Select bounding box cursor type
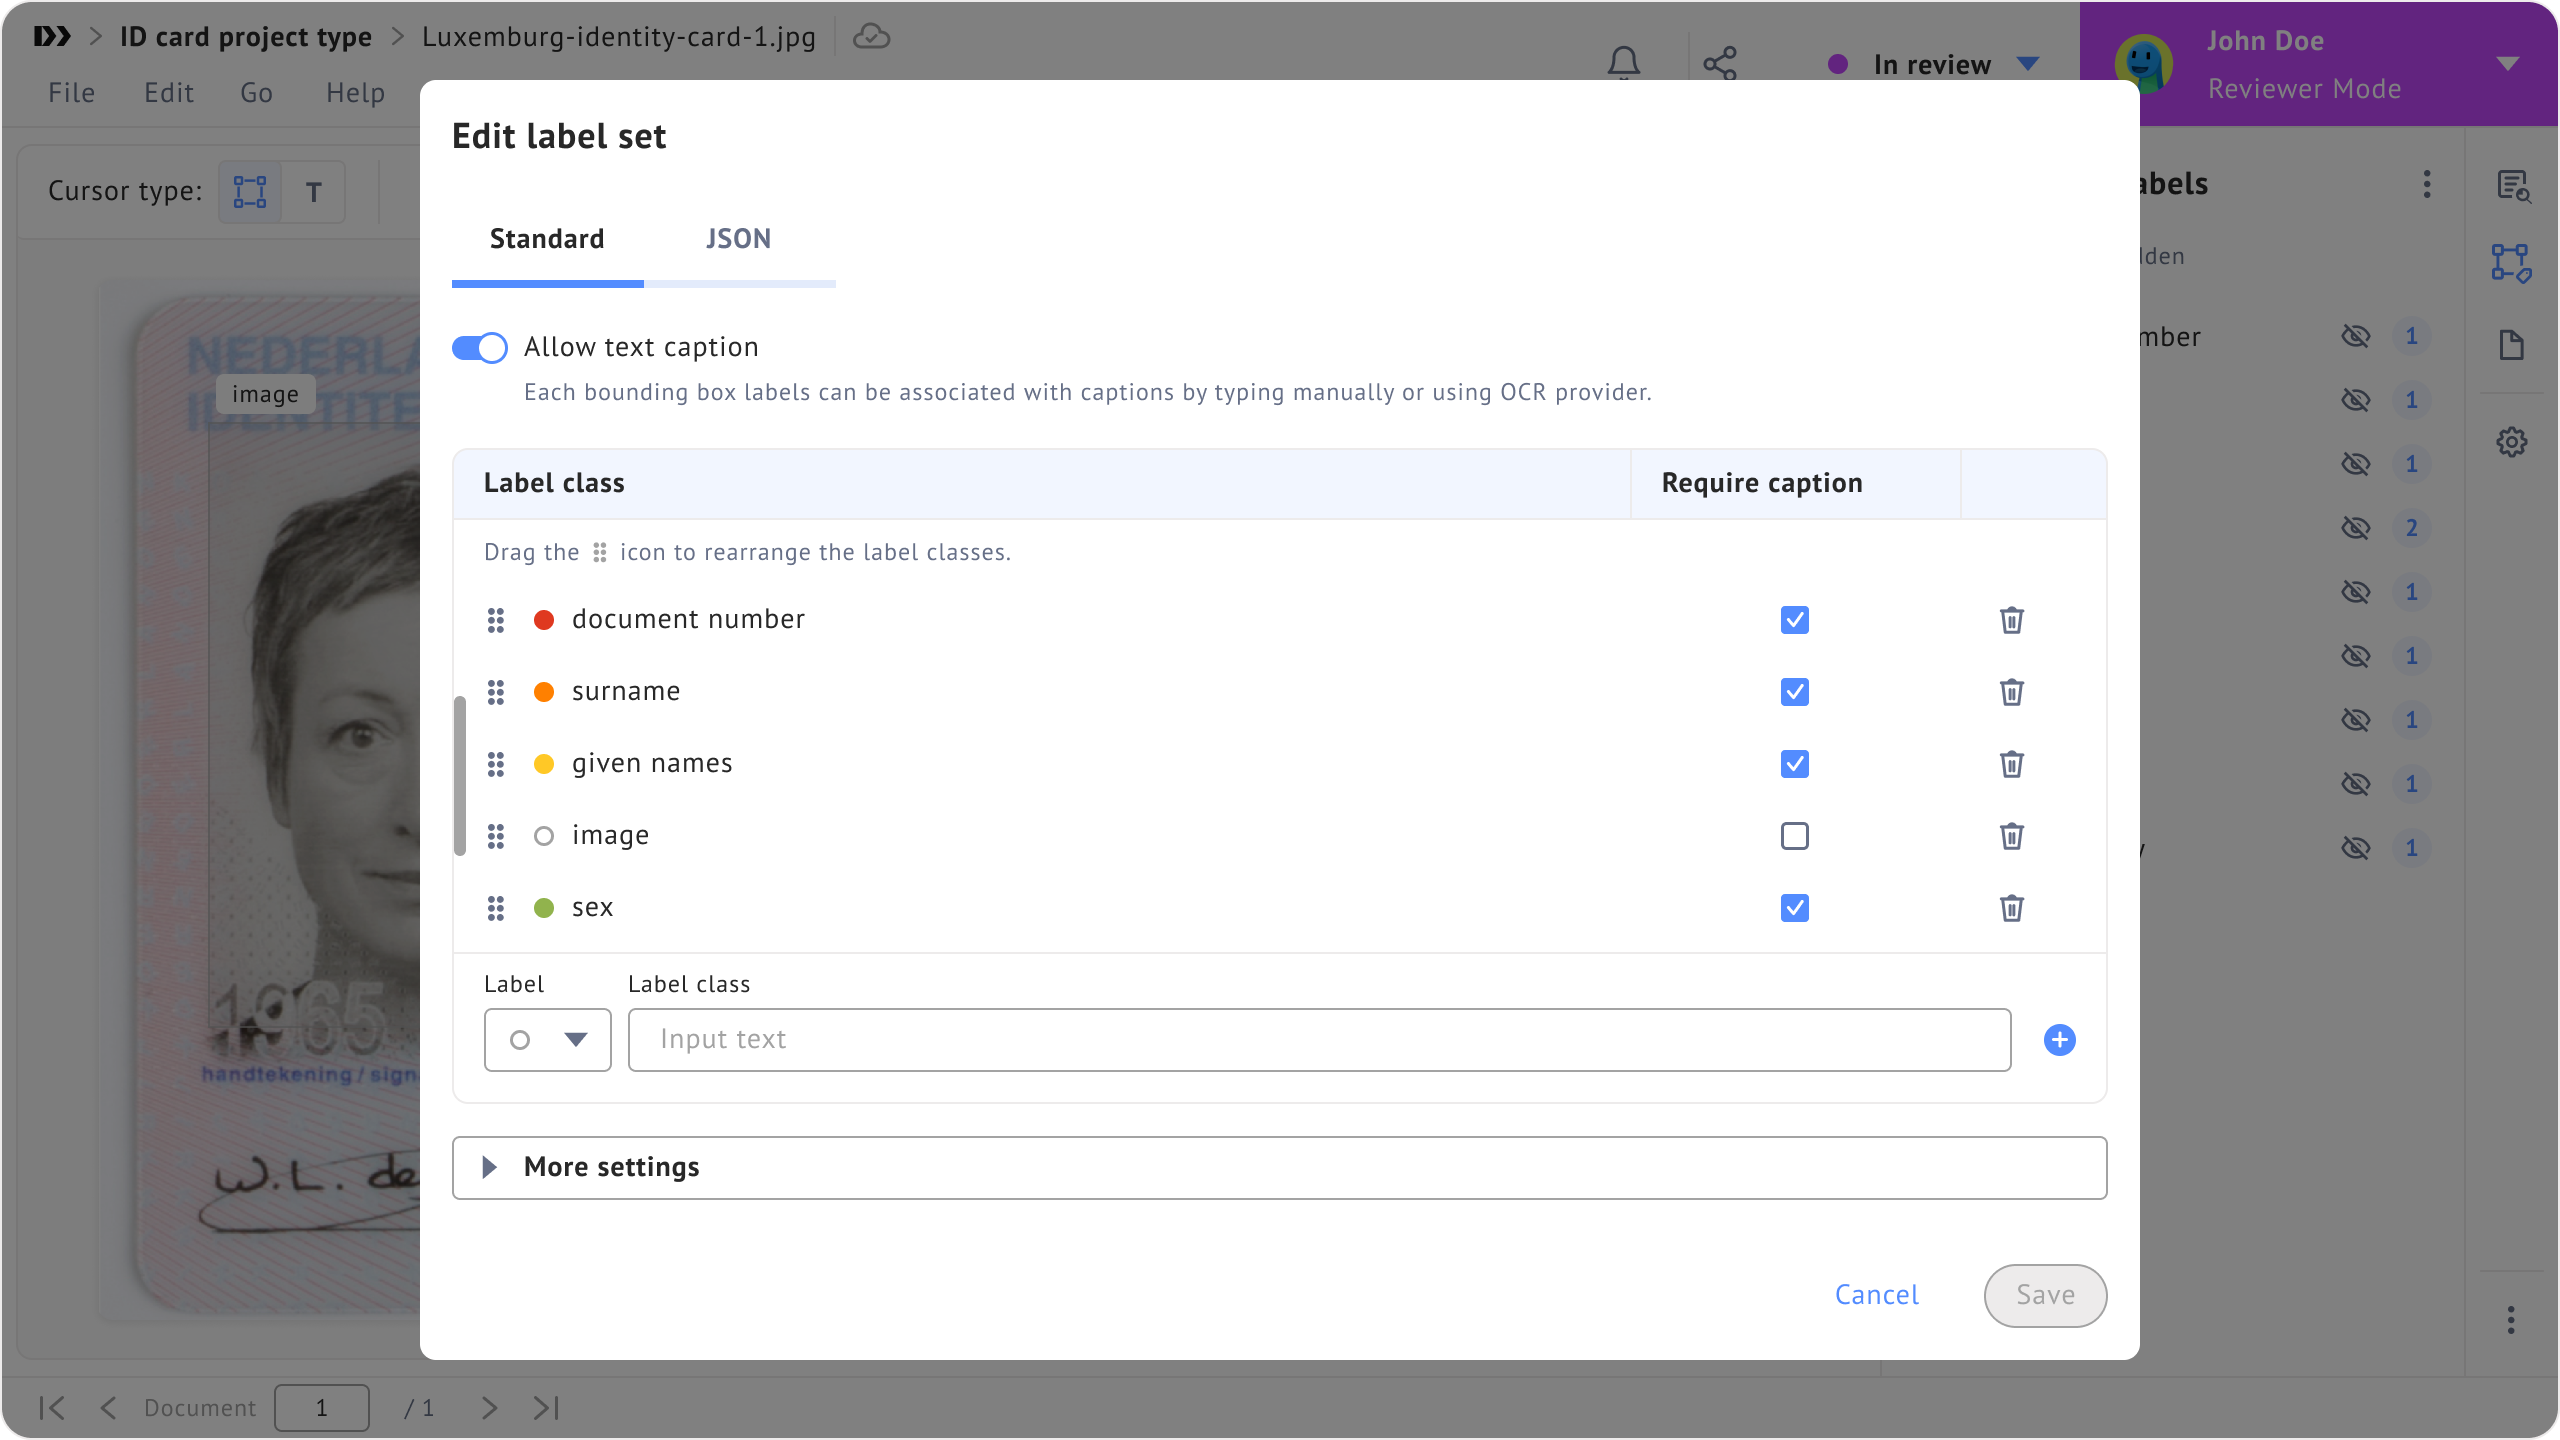2560x1440 pixels. click(x=250, y=191)
